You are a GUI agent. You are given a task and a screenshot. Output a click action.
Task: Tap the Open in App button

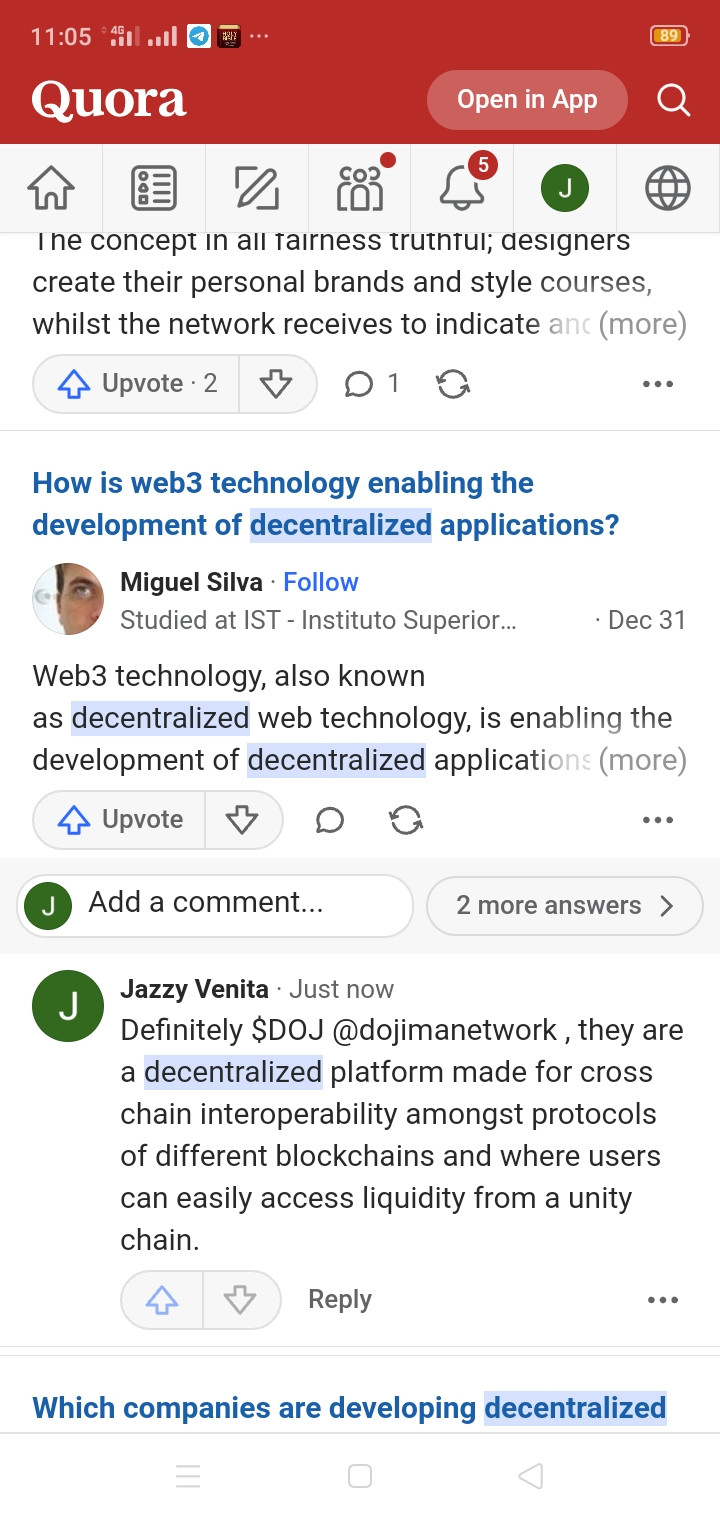(527, 100)
